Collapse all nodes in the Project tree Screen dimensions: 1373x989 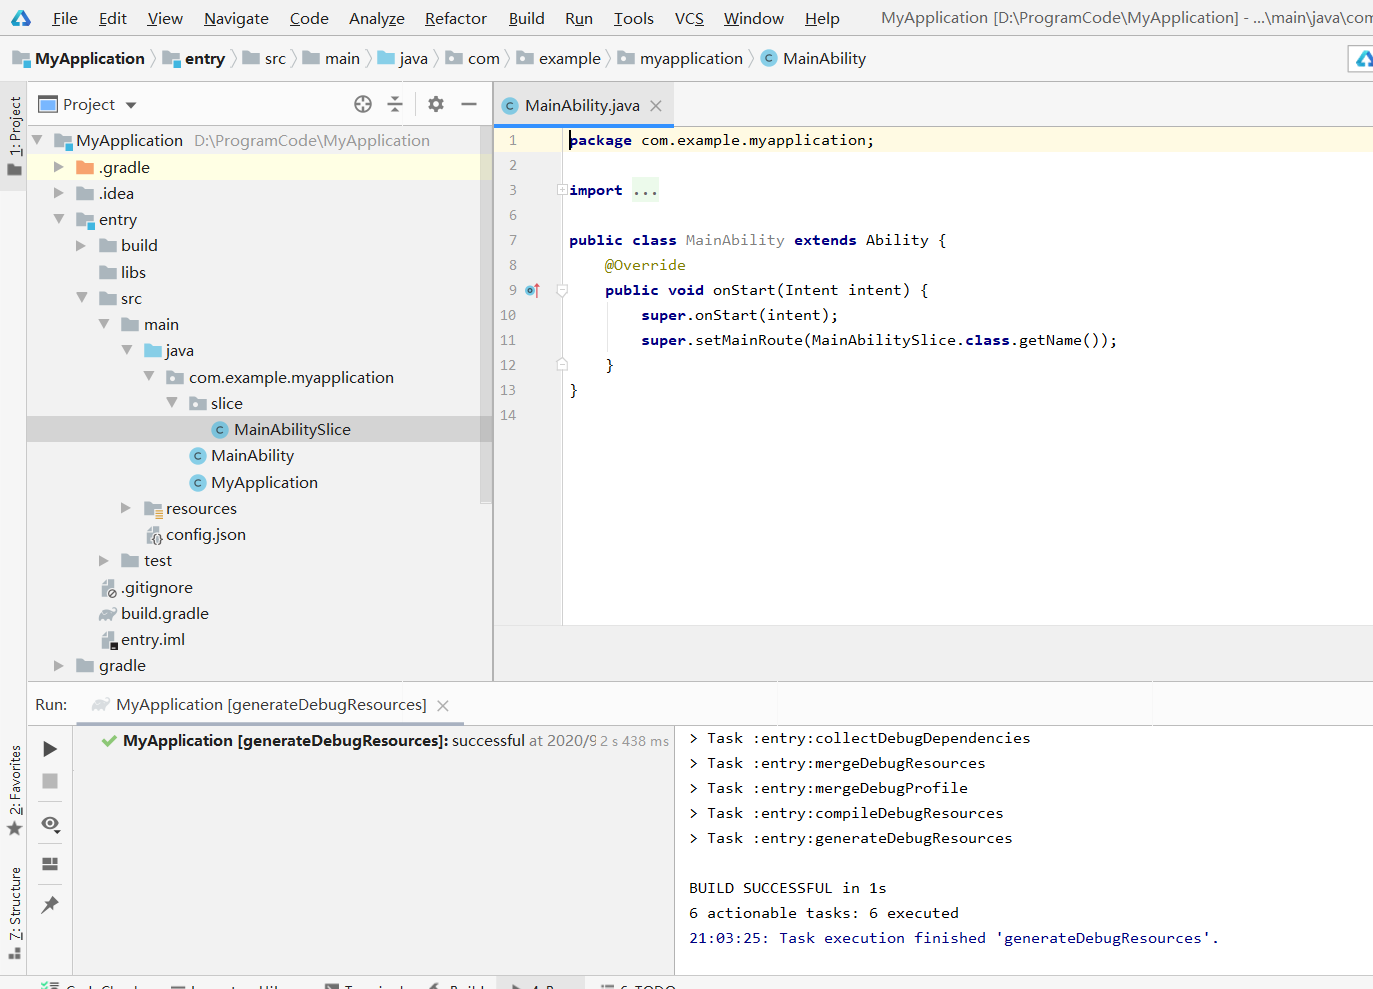[x=395, y=104]
